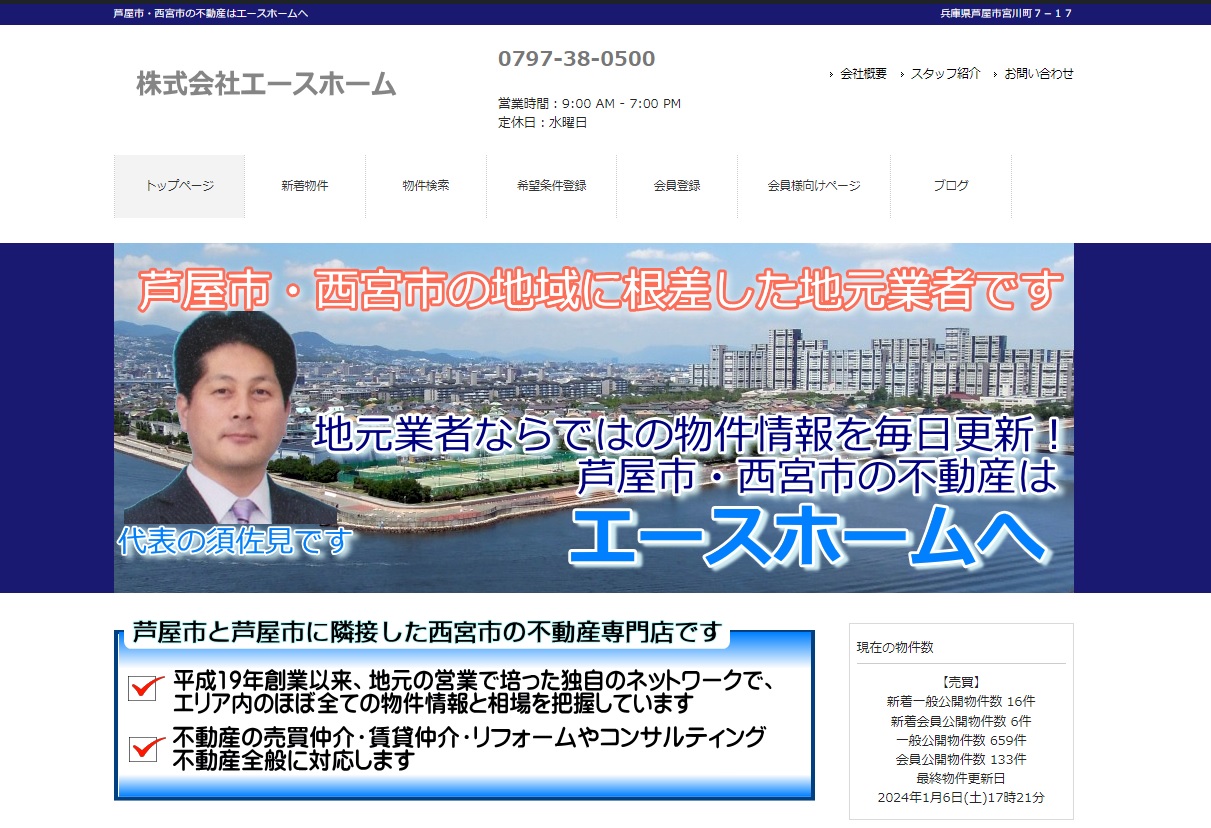Click 新着一般公開物件数 16件 text
1211x828 pixels.
tap(961, 702)
